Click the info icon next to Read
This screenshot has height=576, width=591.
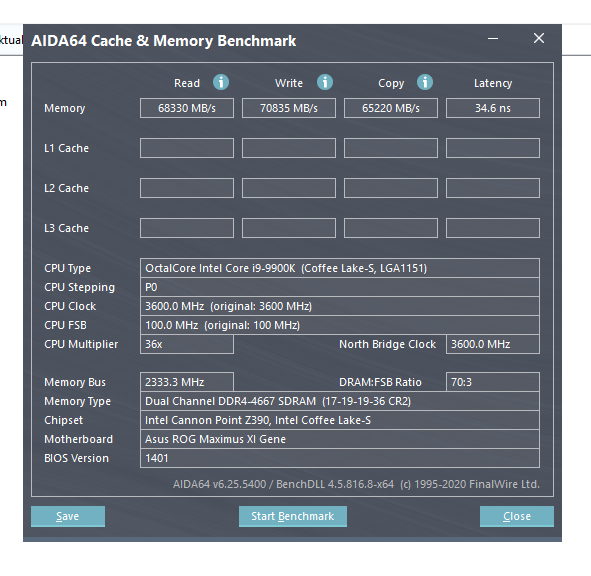[221, 82]
